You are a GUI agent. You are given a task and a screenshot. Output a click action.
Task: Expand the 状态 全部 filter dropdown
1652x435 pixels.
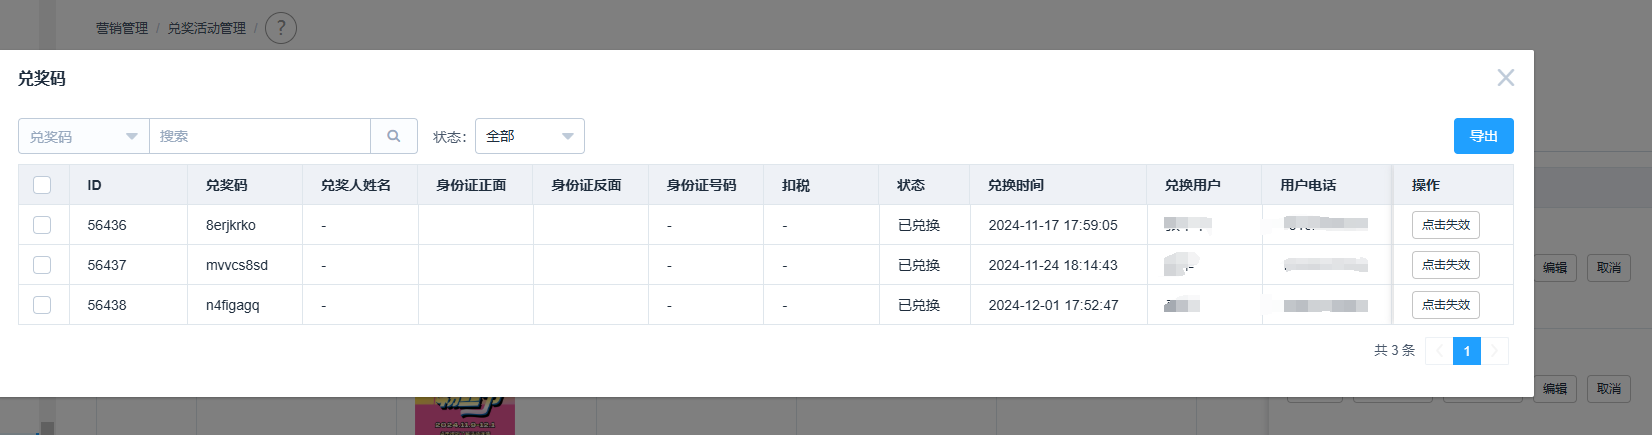tap(530, 136)
